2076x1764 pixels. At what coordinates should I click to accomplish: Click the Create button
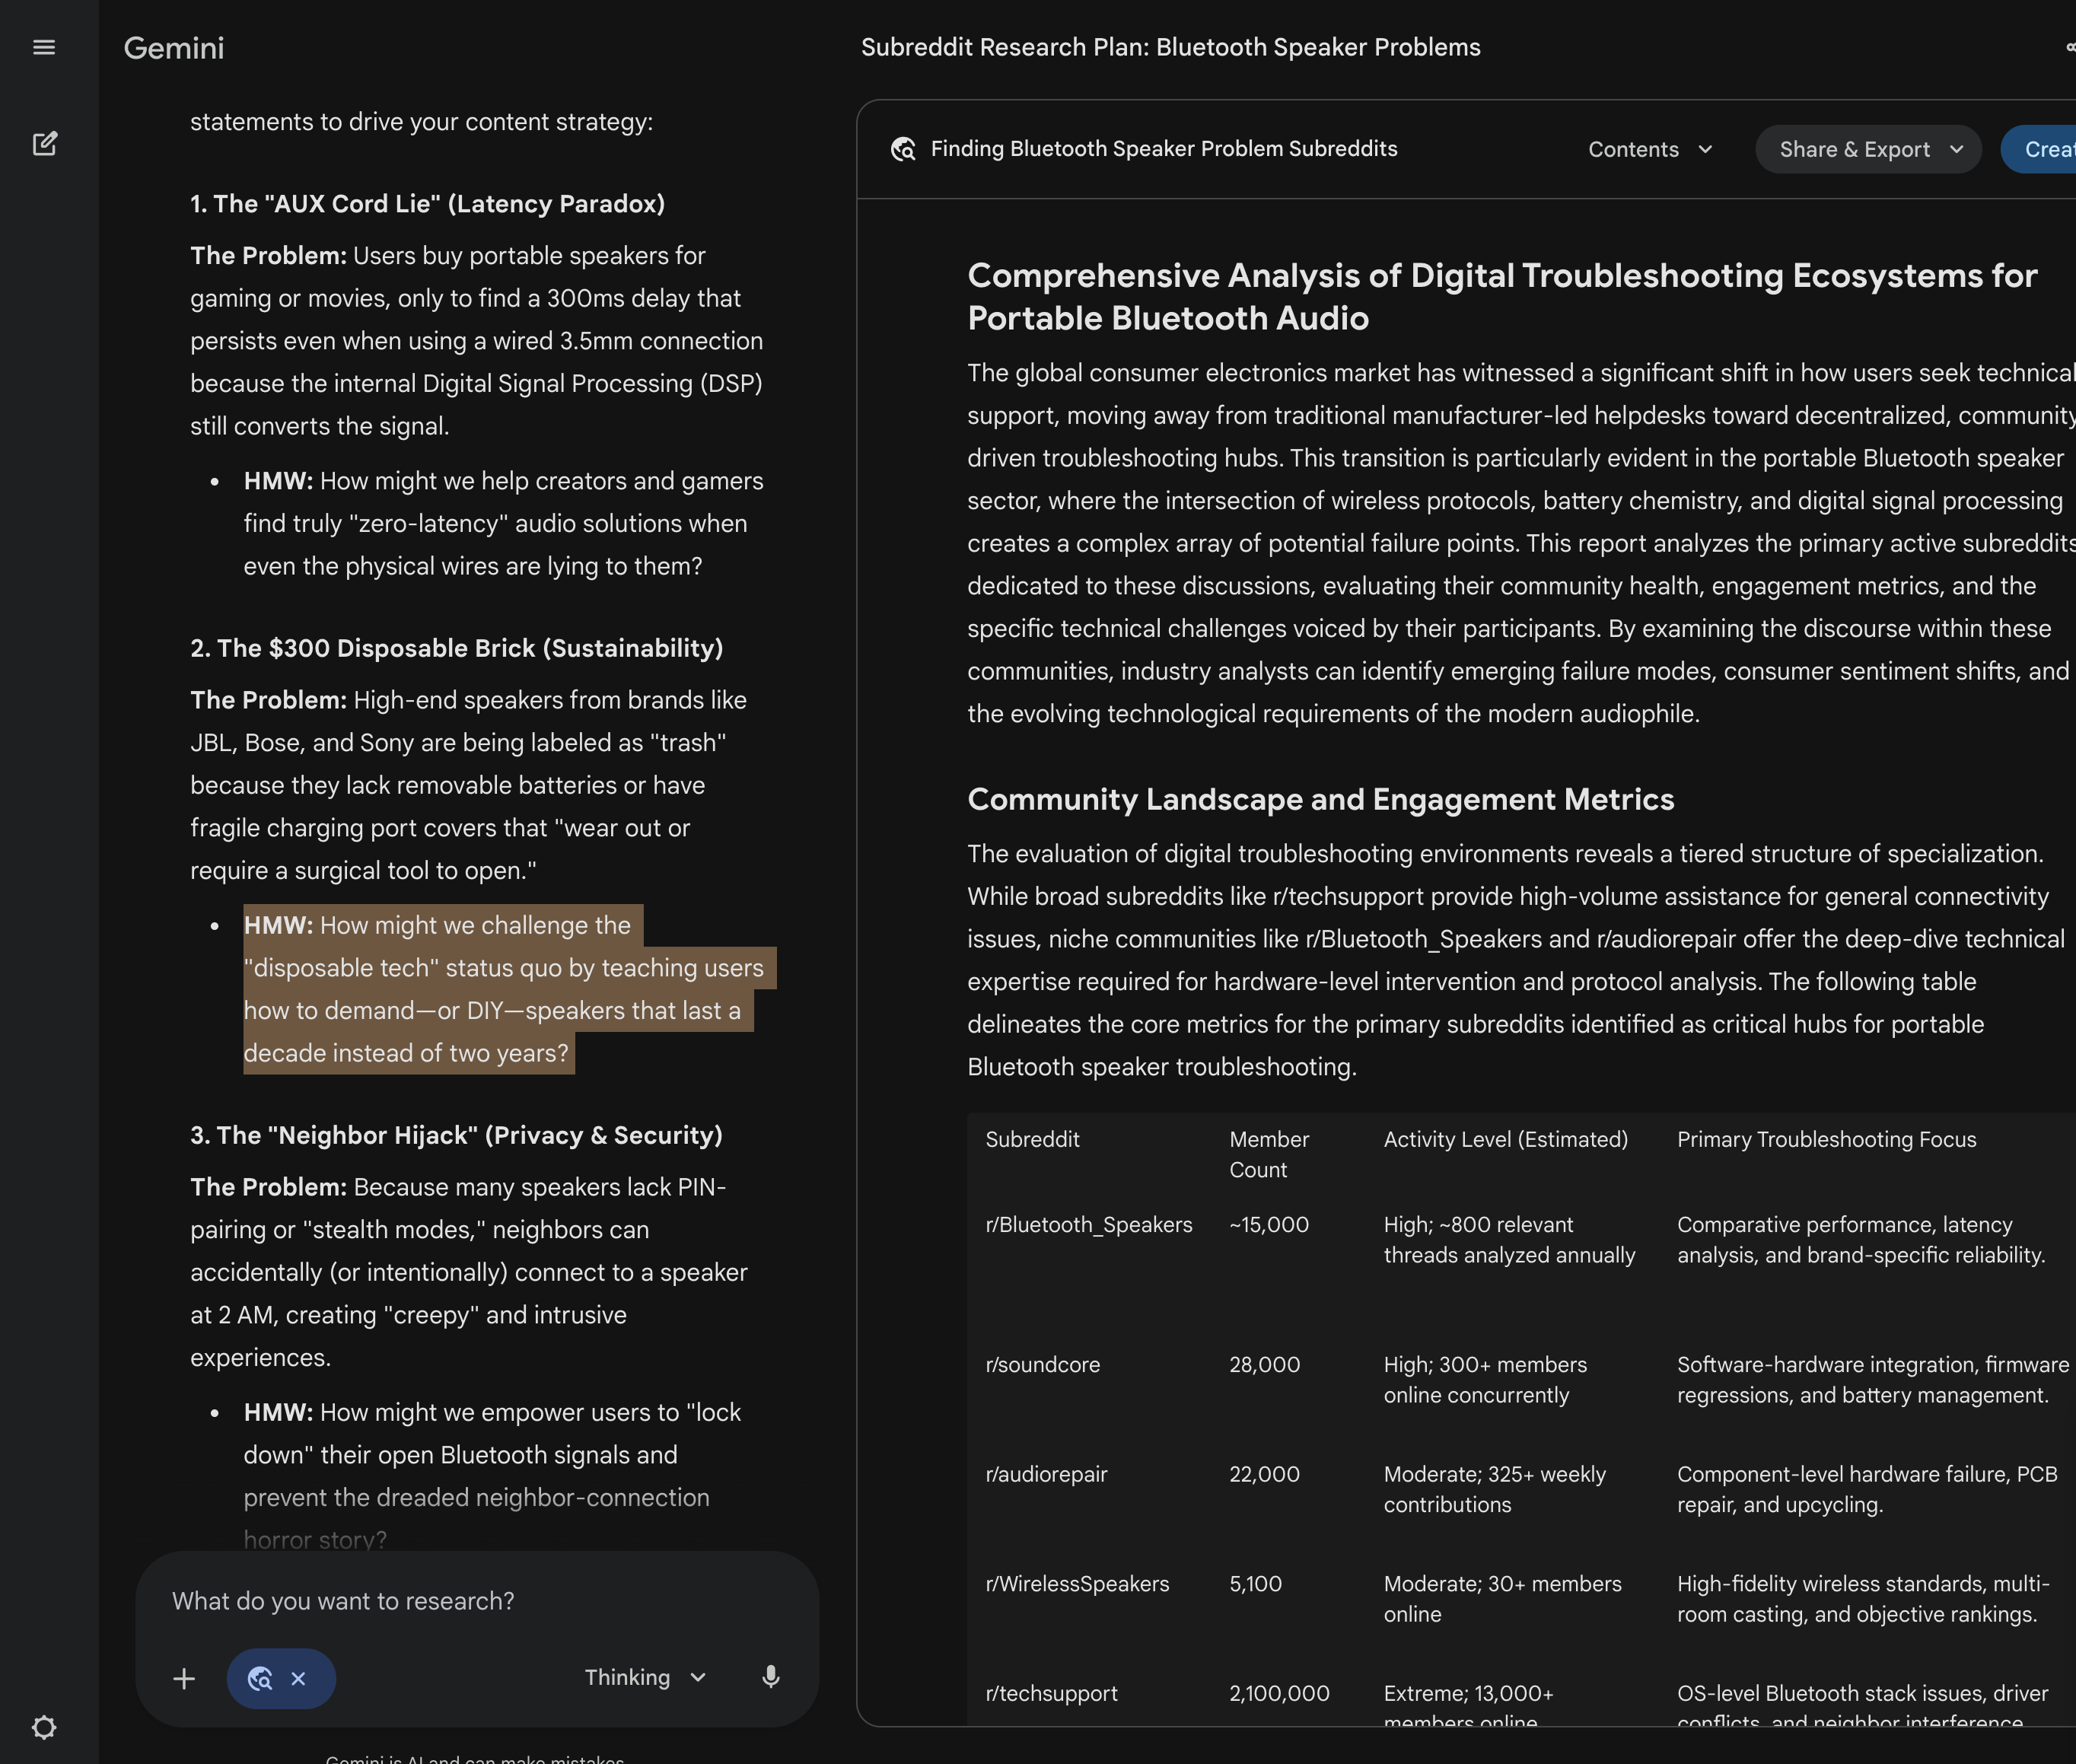(2040, 149)
